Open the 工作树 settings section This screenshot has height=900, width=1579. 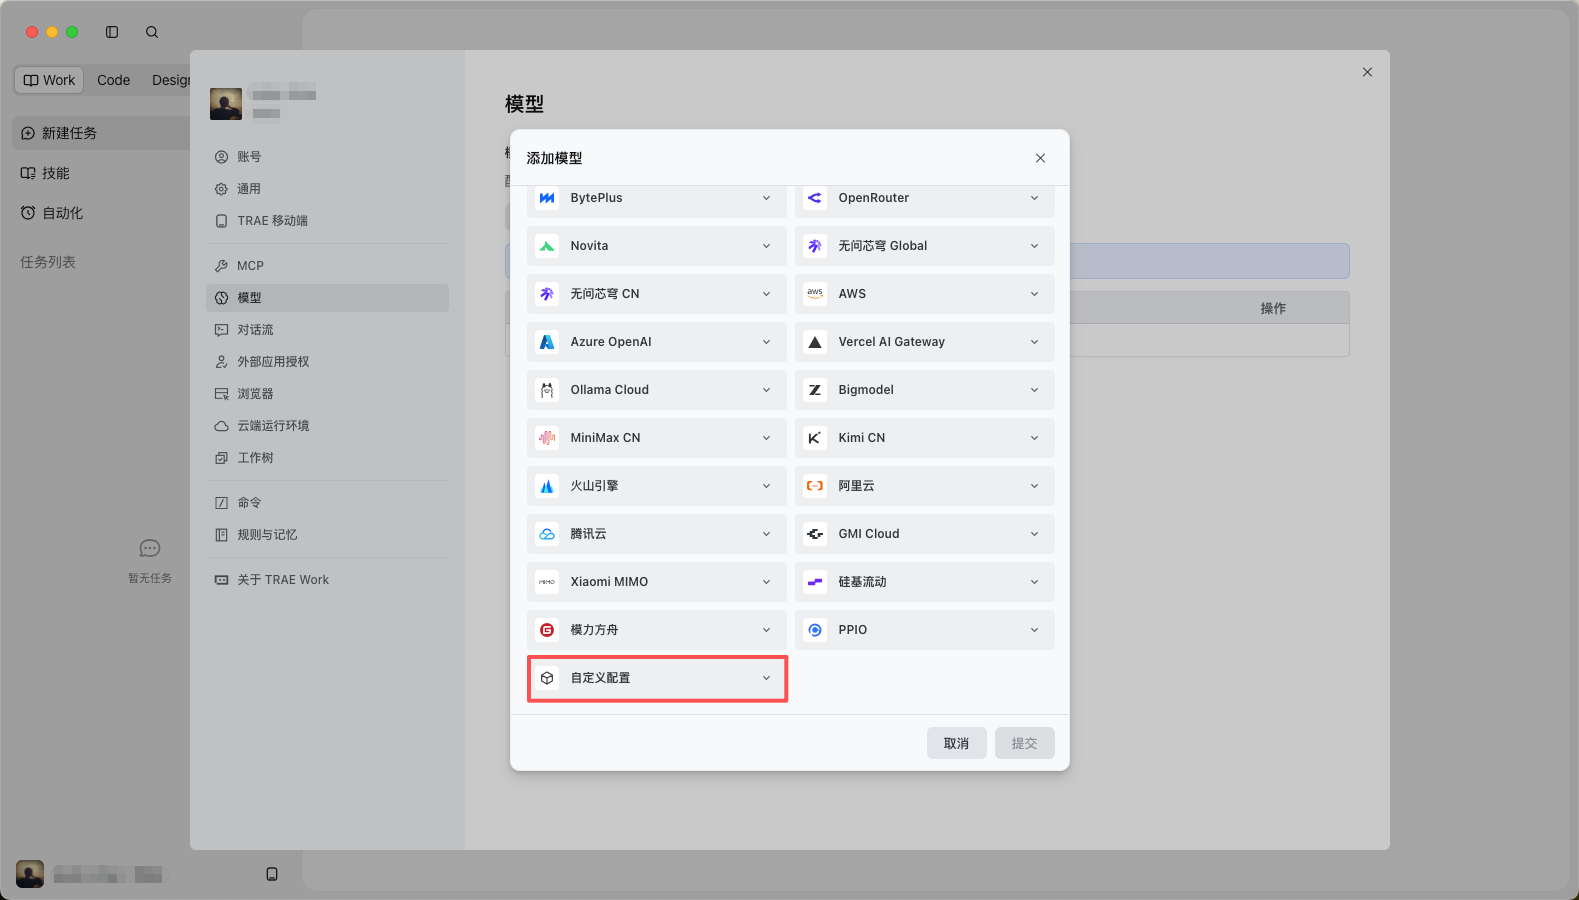pos(327,458)
